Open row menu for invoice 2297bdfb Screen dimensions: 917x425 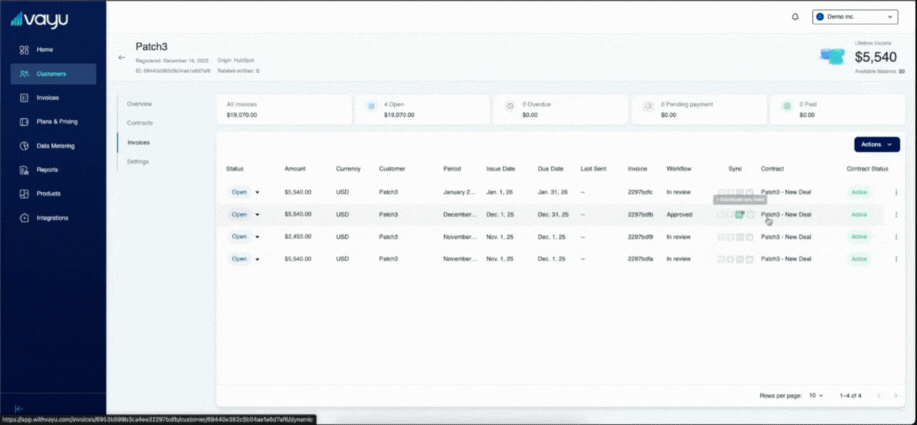tap(896, 215)
